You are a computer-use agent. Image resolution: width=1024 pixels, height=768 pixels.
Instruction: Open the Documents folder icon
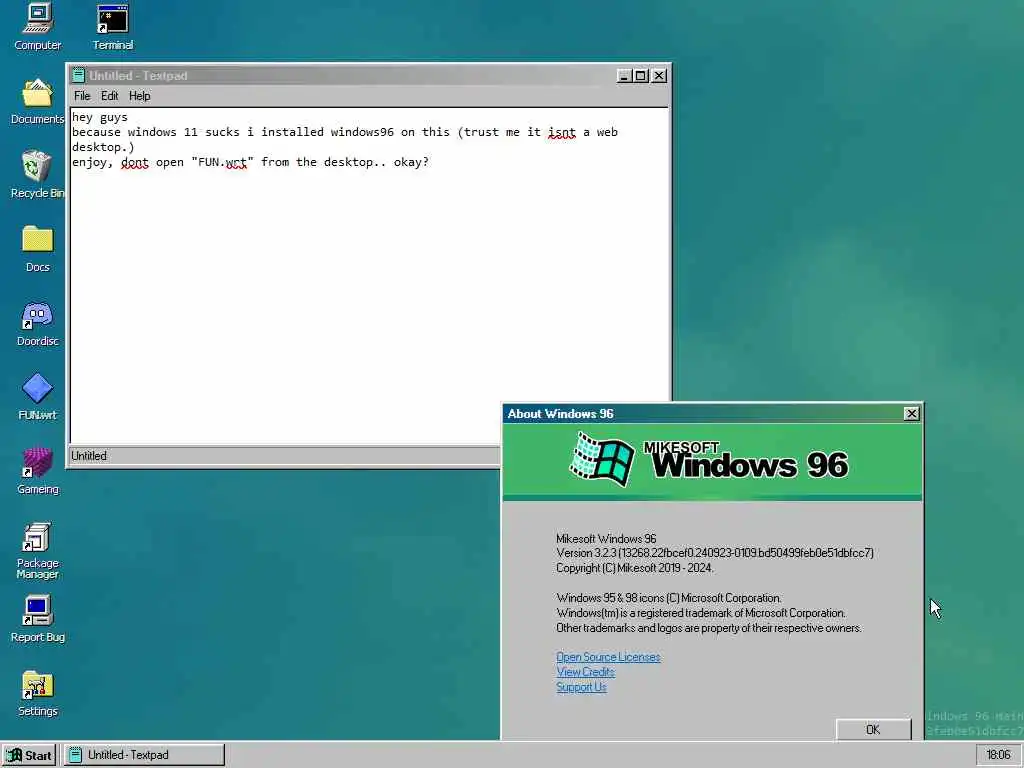(x=37, y=101)
